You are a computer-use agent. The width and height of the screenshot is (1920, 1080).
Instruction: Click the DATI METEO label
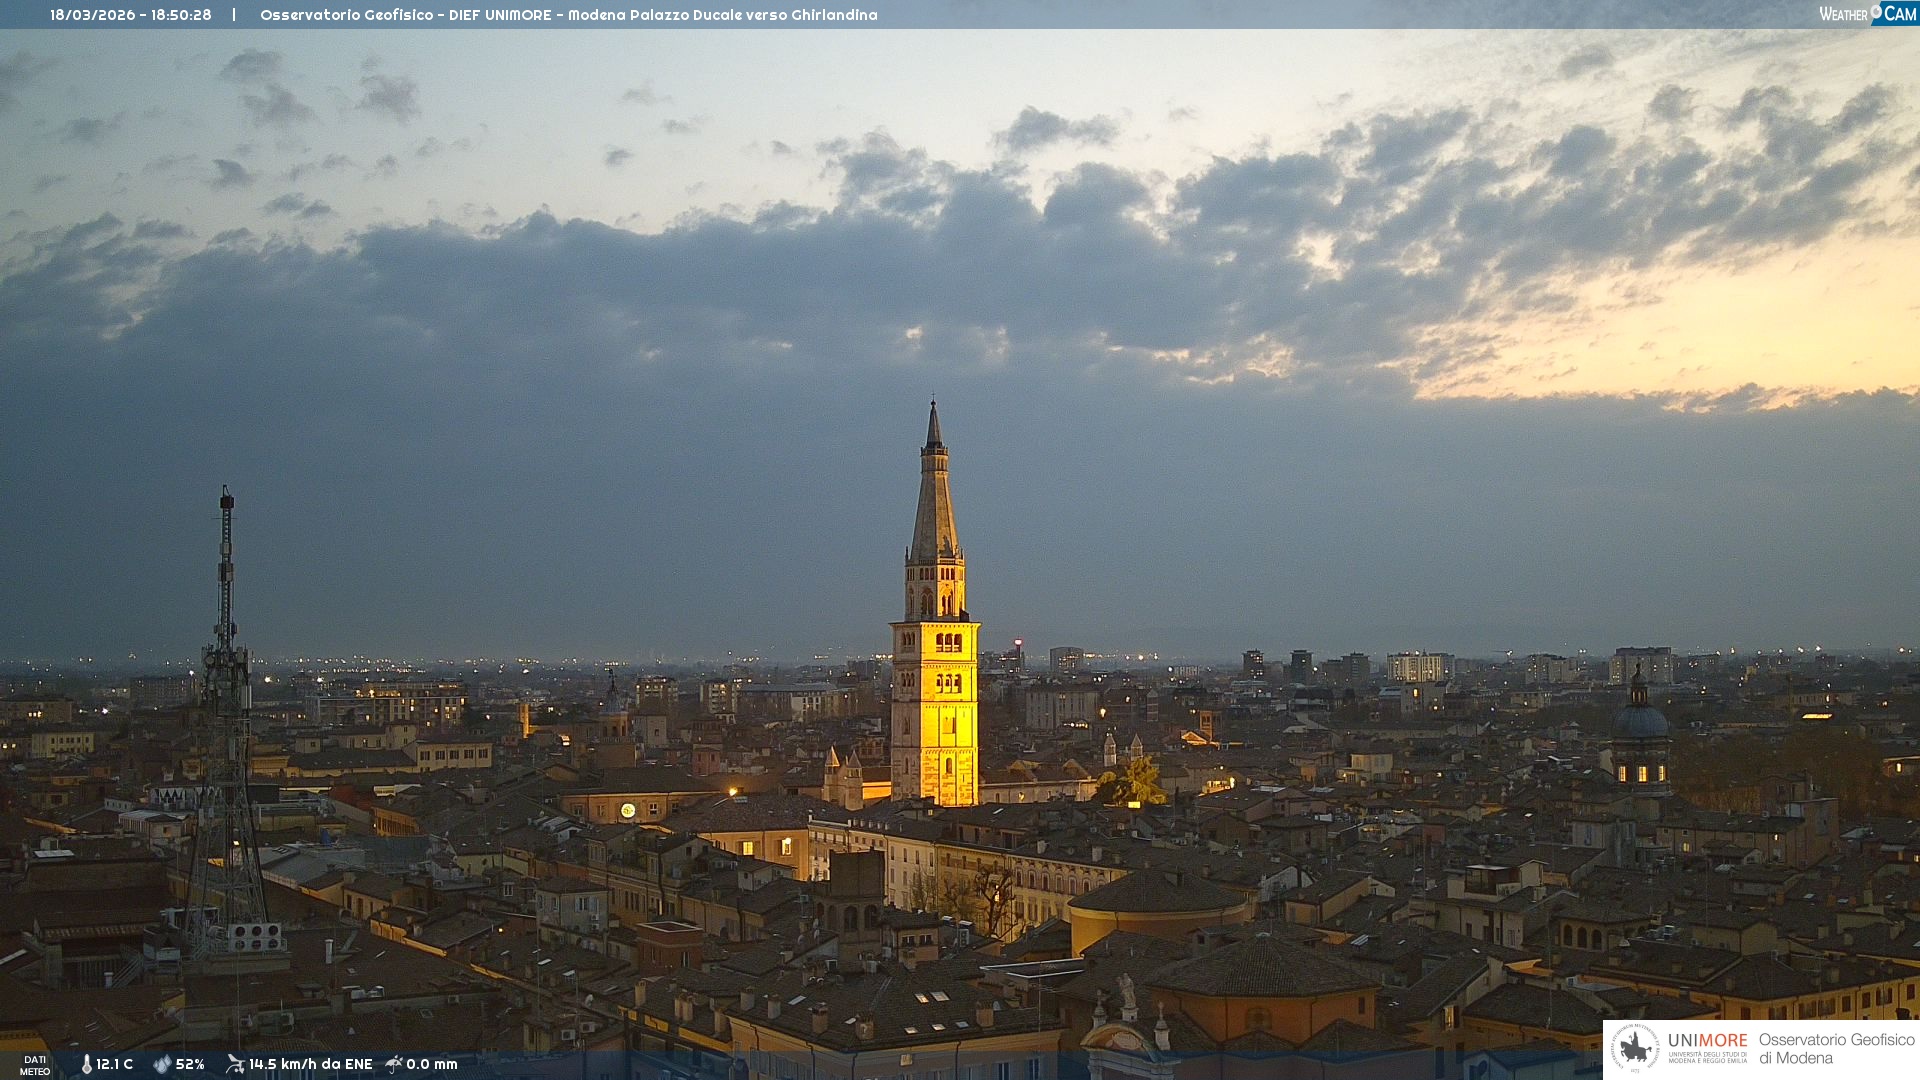[35, 1065]
